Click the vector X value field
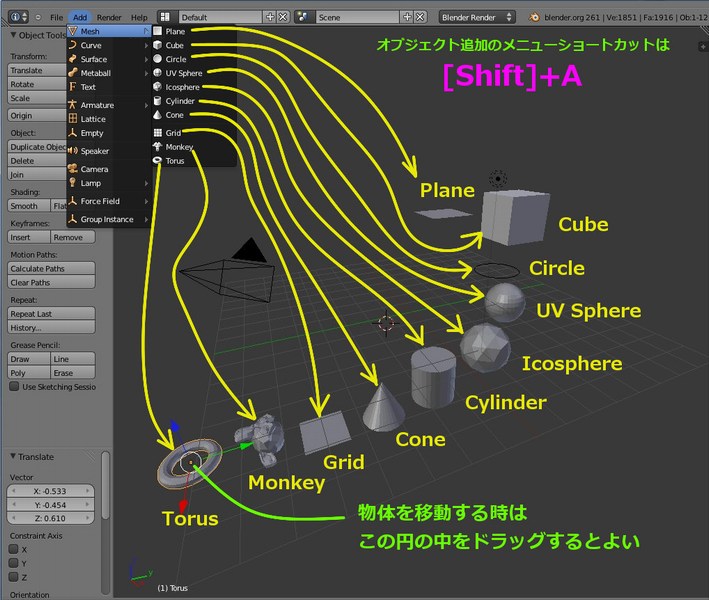Image resolution: width=709 pixels, height=600 pixels. click(x=50, y=491)
